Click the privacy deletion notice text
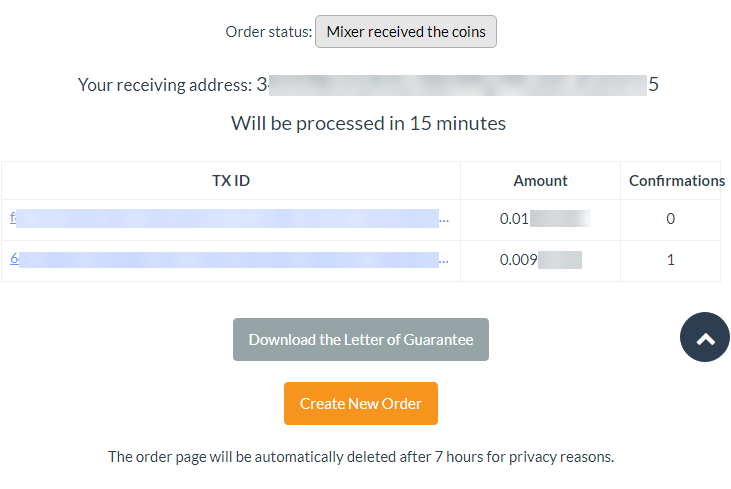Image resolution: width=731 pixels, height=489 pixels. (x=361, y=457)
